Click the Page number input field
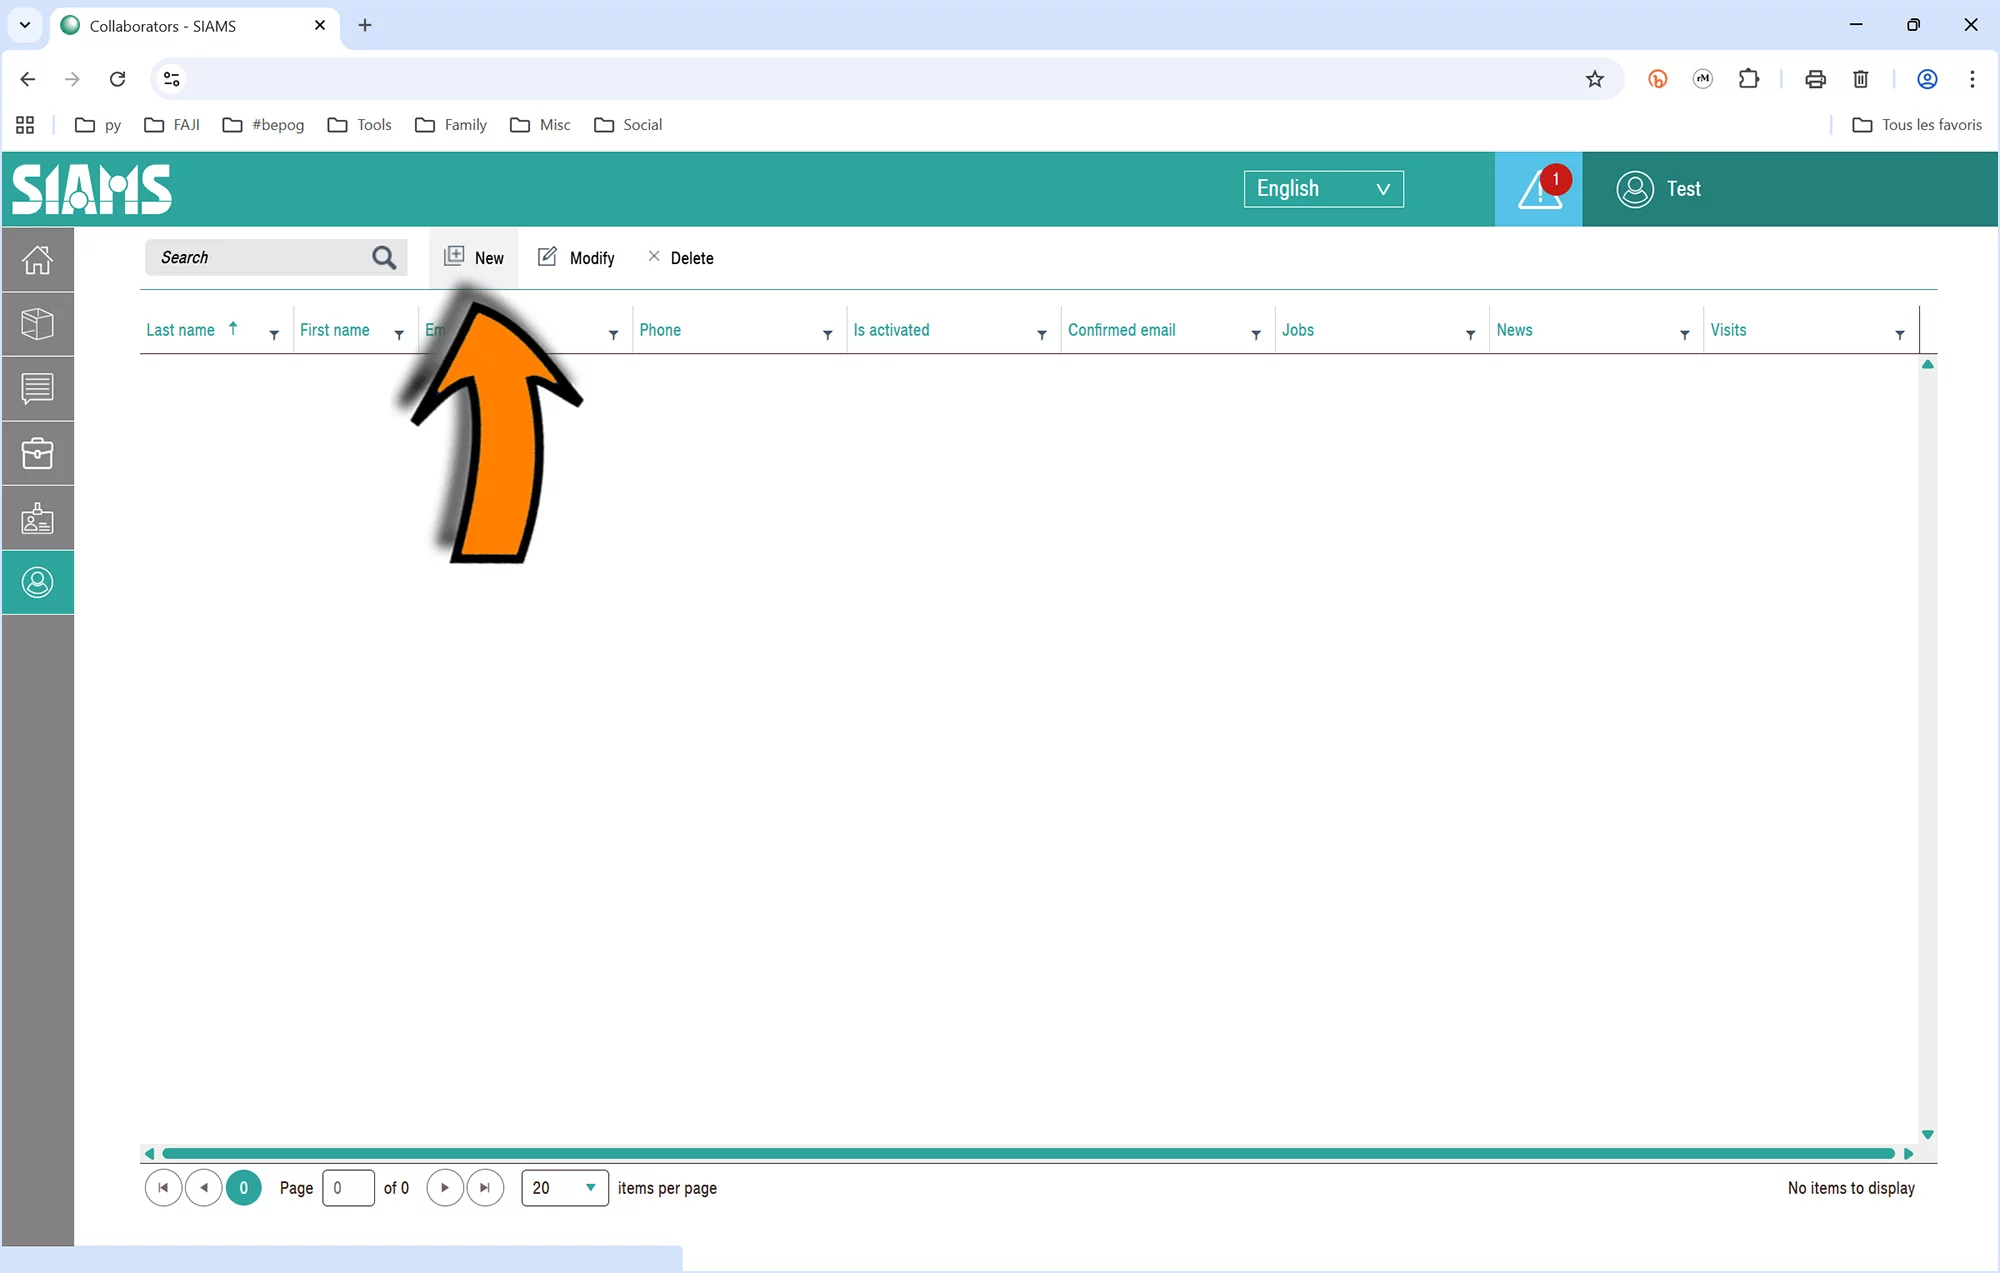 pyautogui.click(x=348, y=1188)
